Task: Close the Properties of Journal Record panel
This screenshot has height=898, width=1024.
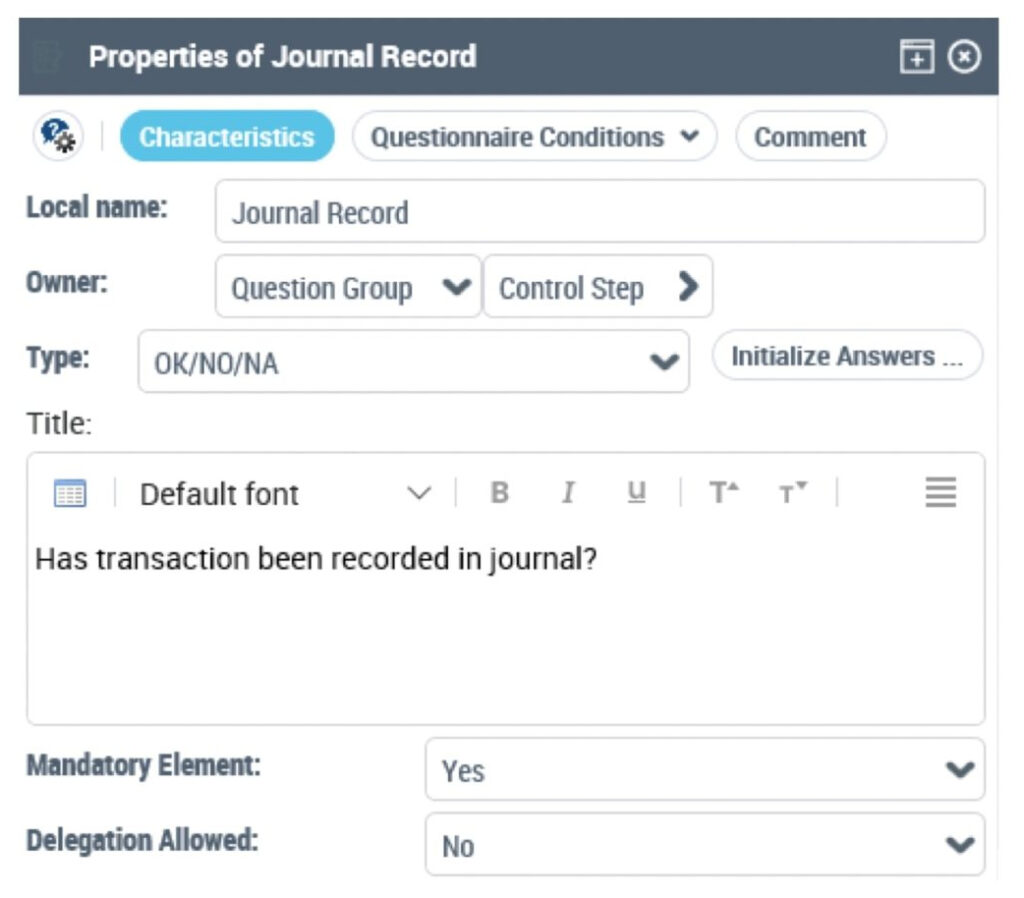Action: [x=964, y=57]
